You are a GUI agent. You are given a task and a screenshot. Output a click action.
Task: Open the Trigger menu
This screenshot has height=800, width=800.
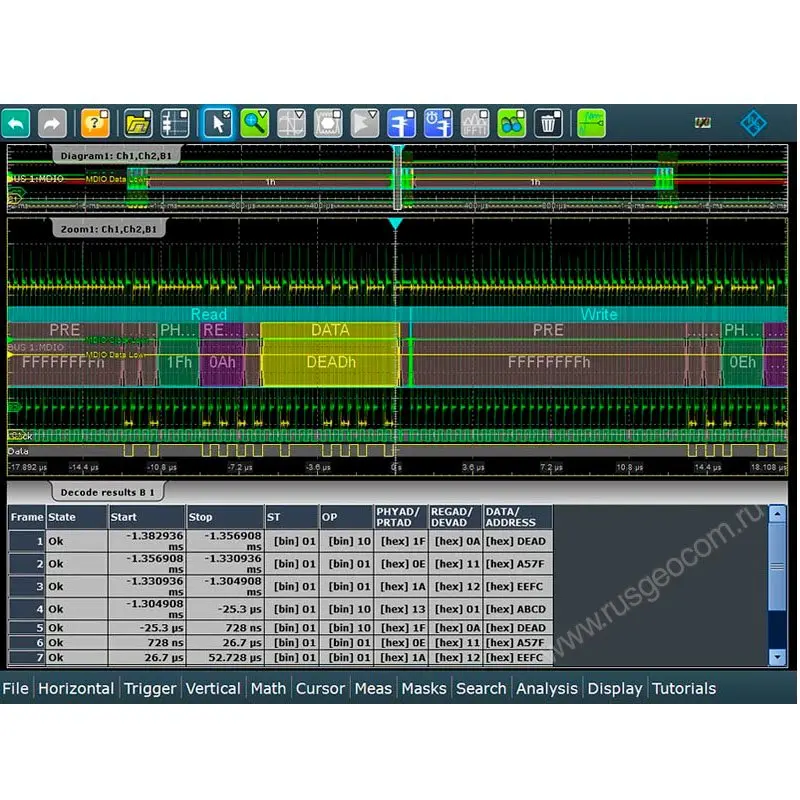[x=149, y=688]
